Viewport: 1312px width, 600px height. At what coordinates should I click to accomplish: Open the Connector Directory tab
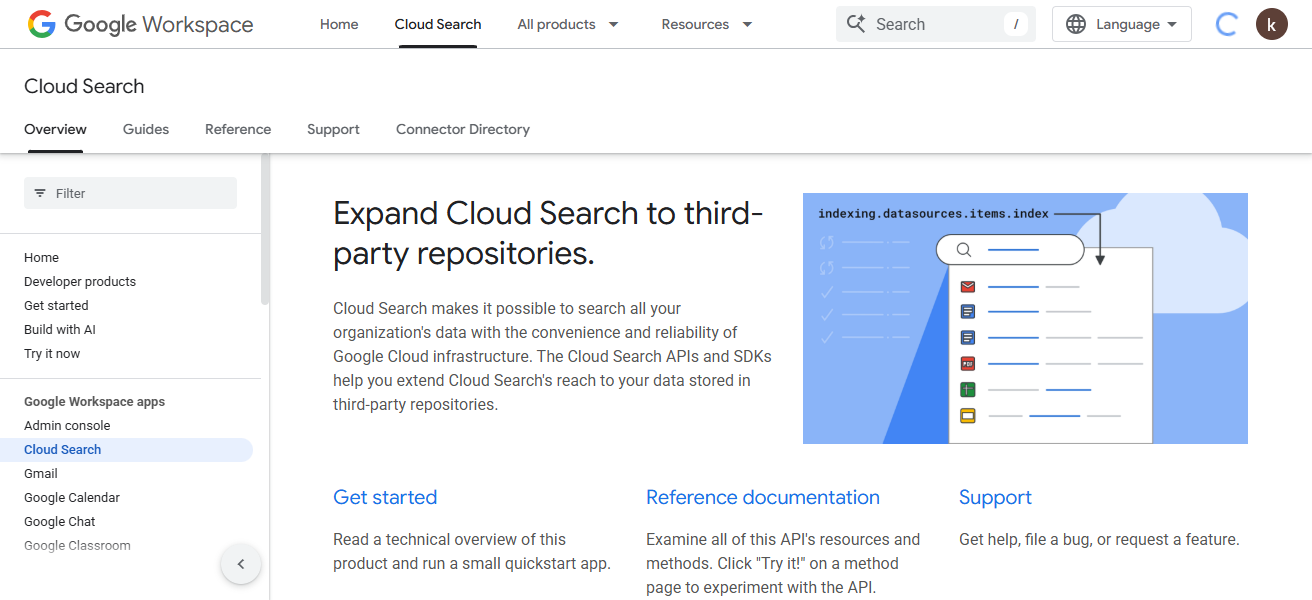pos(462,129)
